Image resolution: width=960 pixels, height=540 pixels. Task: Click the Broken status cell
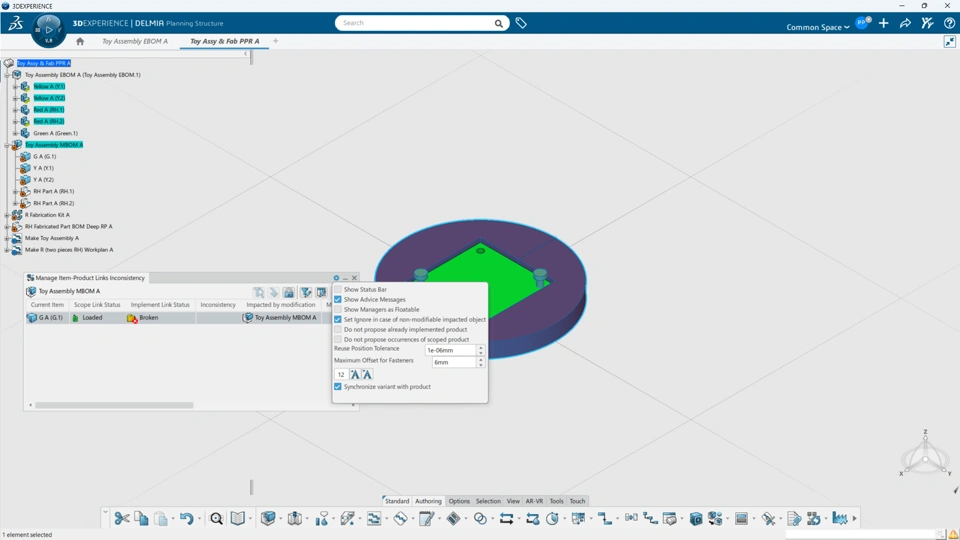pyautogui.click(x=160, y=318)
